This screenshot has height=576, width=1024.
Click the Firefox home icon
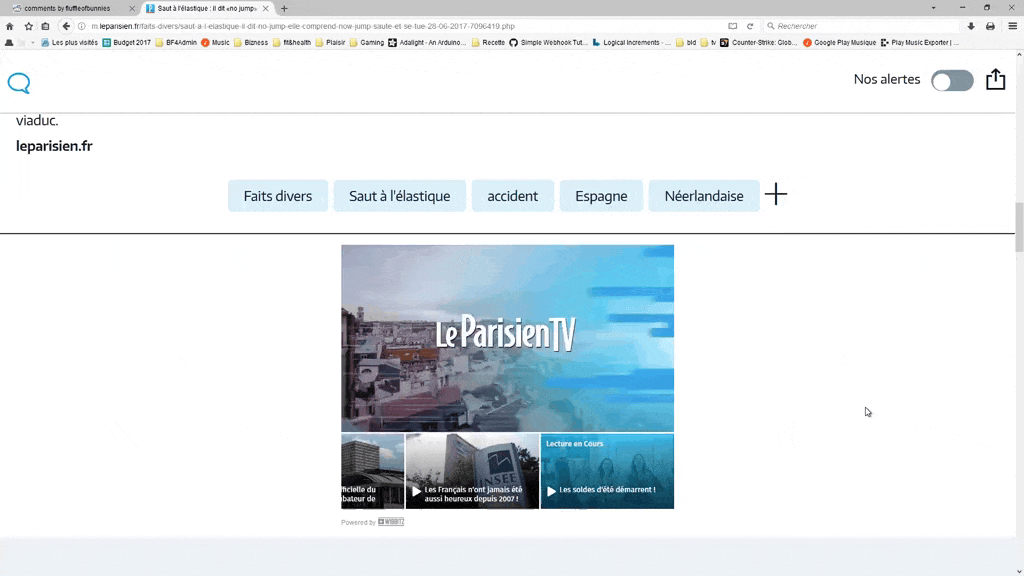click(10, 26)
